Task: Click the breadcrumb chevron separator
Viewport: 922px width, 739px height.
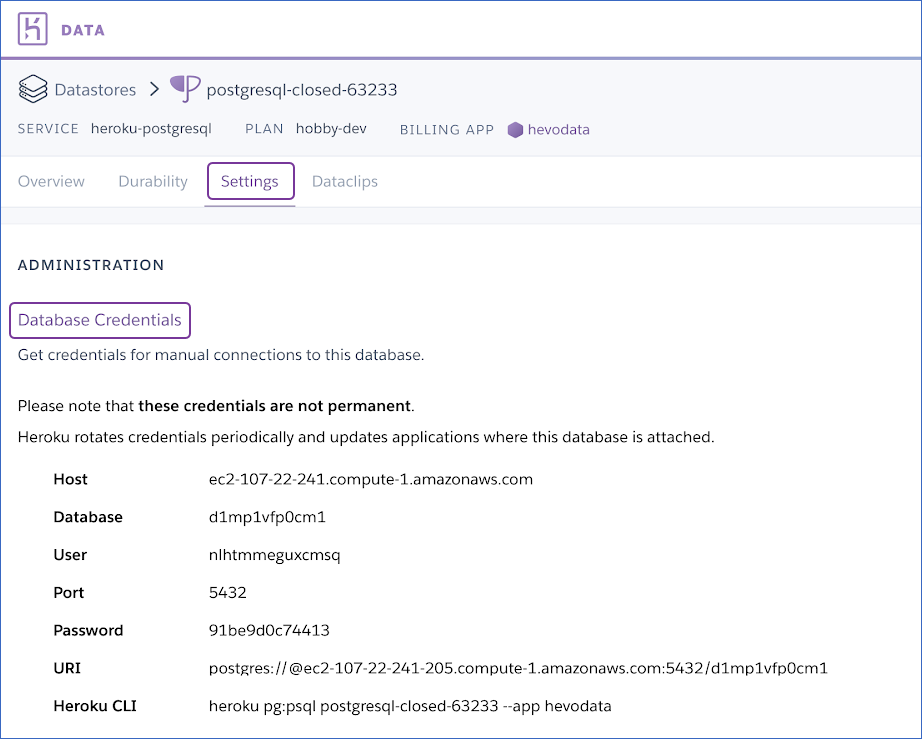Action: 154,89
